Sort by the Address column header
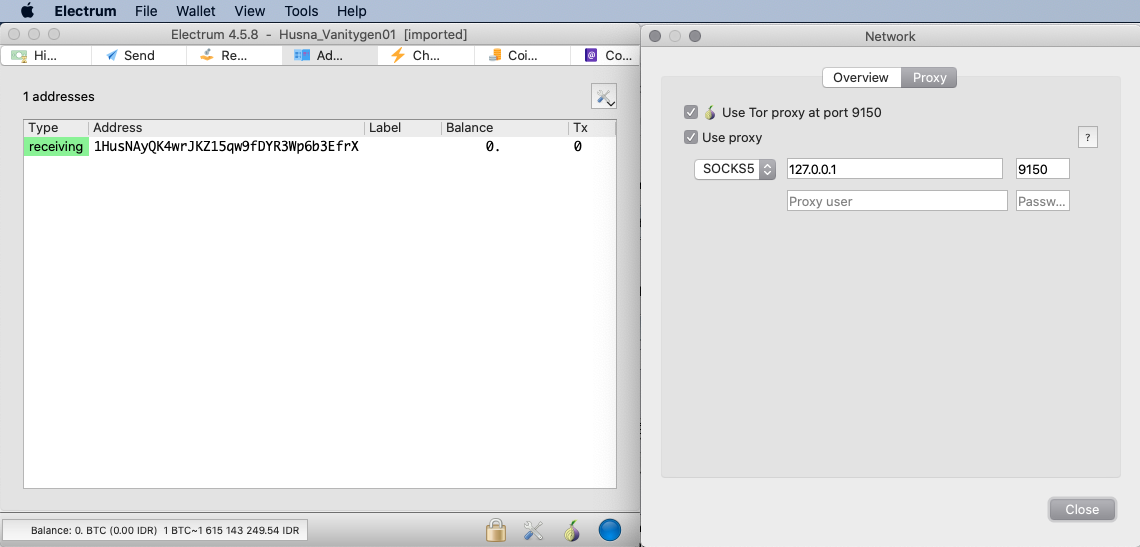The image size is (1140, 547). point(227,128)
